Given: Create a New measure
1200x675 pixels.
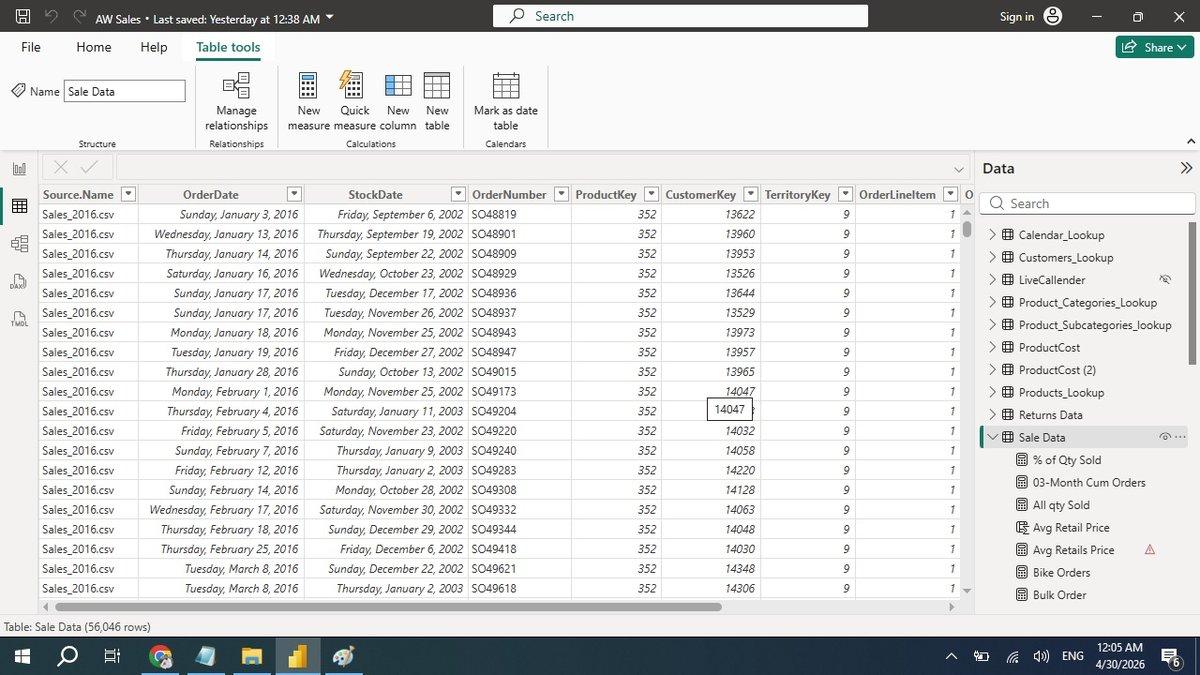Looking at the screenshot, I should (309, 102).
